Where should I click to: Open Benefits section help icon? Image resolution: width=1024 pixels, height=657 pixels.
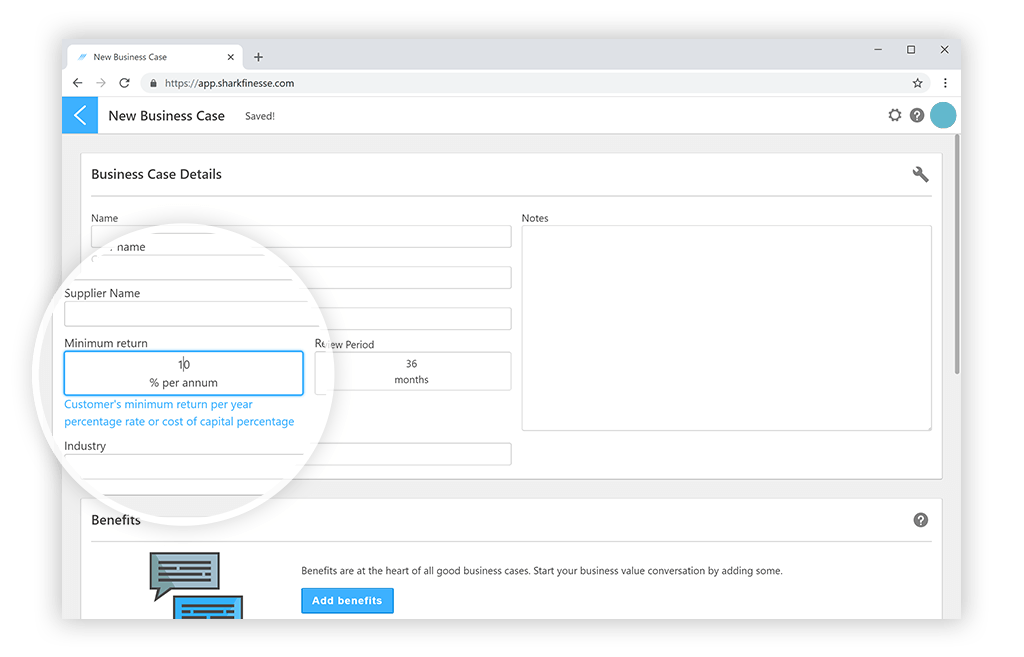920,520
